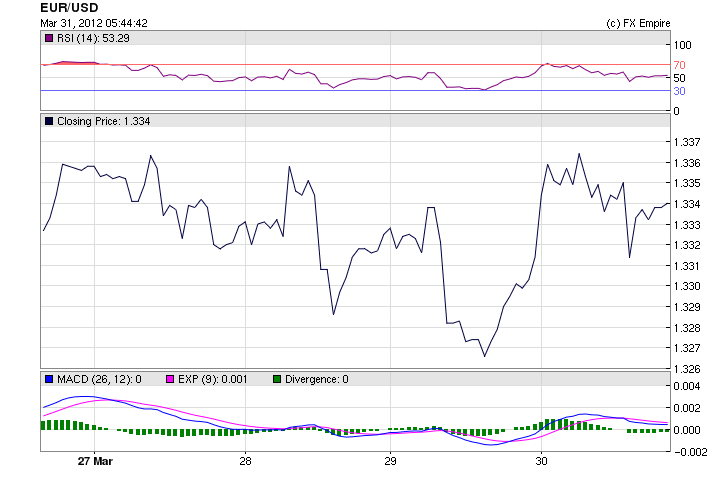The width and height of the screenshot is (710, 487).
Task: Click the FX Empire copyright text
Action: pyautogui.click(x=638, y=23)
